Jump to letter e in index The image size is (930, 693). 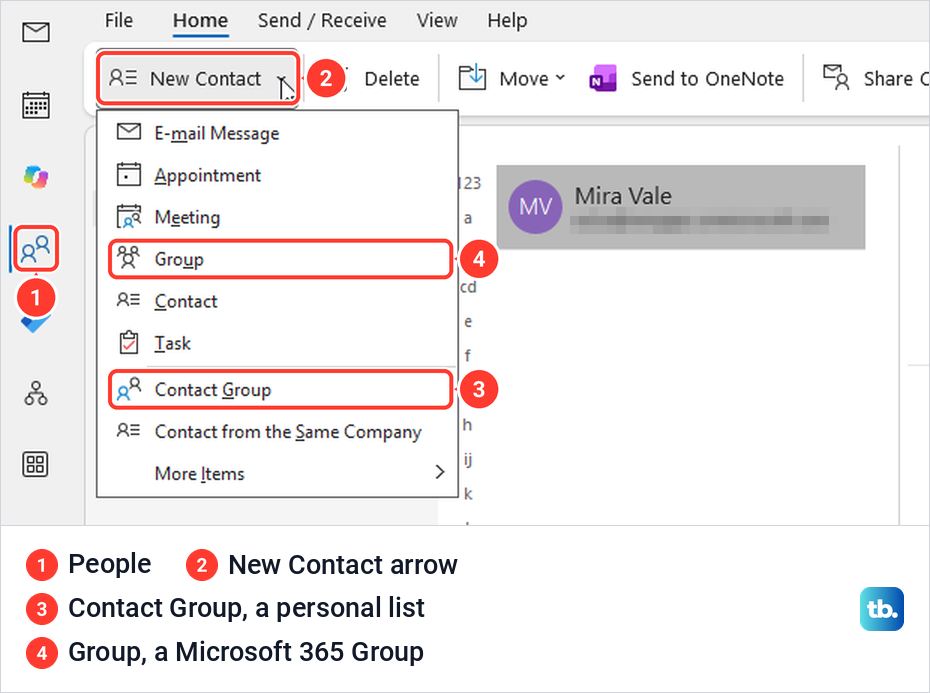[468, 322]
